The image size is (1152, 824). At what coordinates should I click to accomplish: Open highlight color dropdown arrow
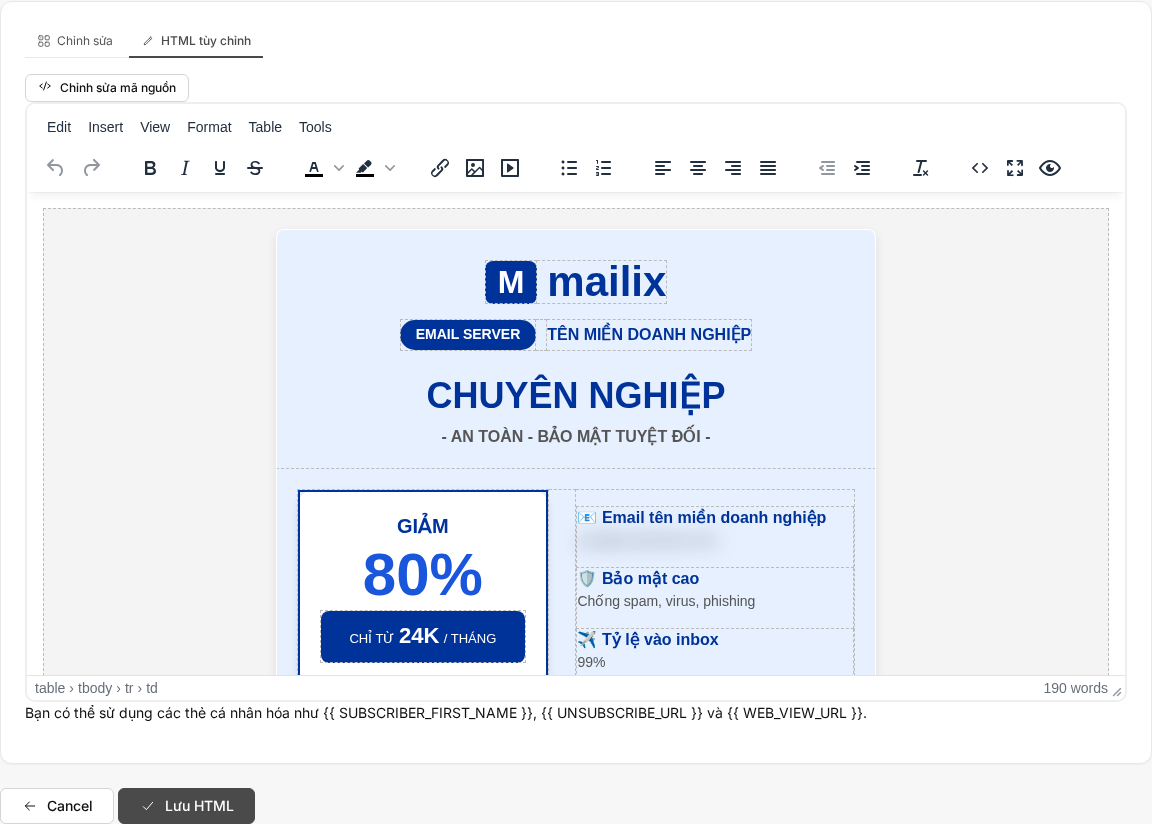390,168
